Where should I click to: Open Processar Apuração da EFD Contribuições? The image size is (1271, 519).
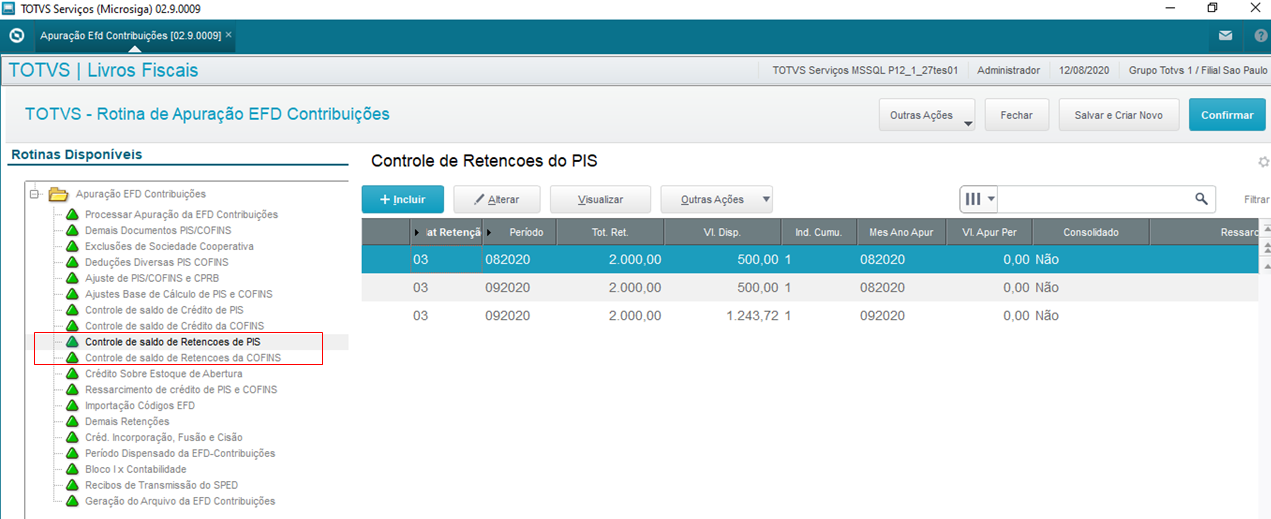pos(181,214)
